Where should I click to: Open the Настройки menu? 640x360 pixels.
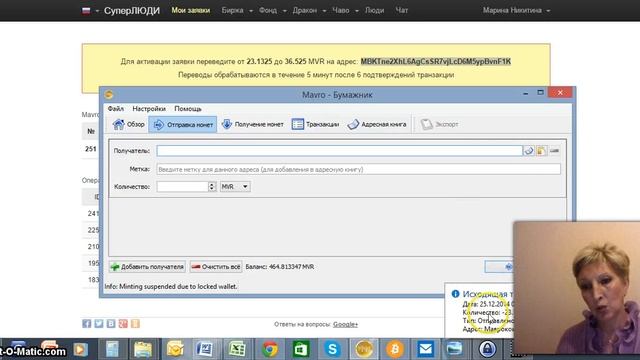(x=149, y=109)
